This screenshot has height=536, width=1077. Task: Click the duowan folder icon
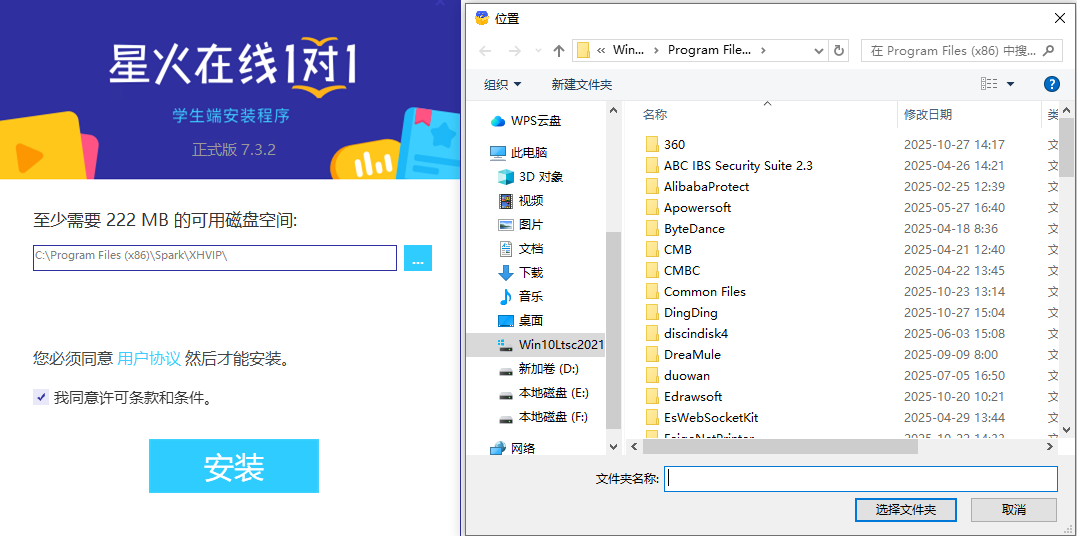653,375
